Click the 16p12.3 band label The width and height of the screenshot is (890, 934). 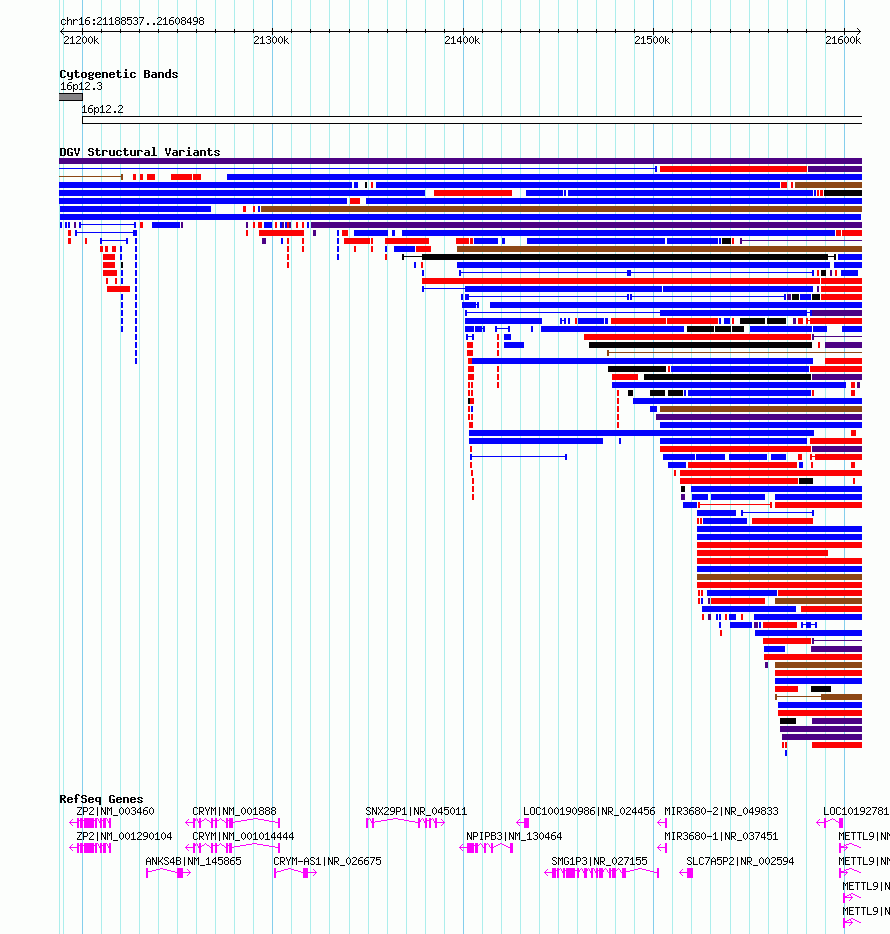point(81,86)
